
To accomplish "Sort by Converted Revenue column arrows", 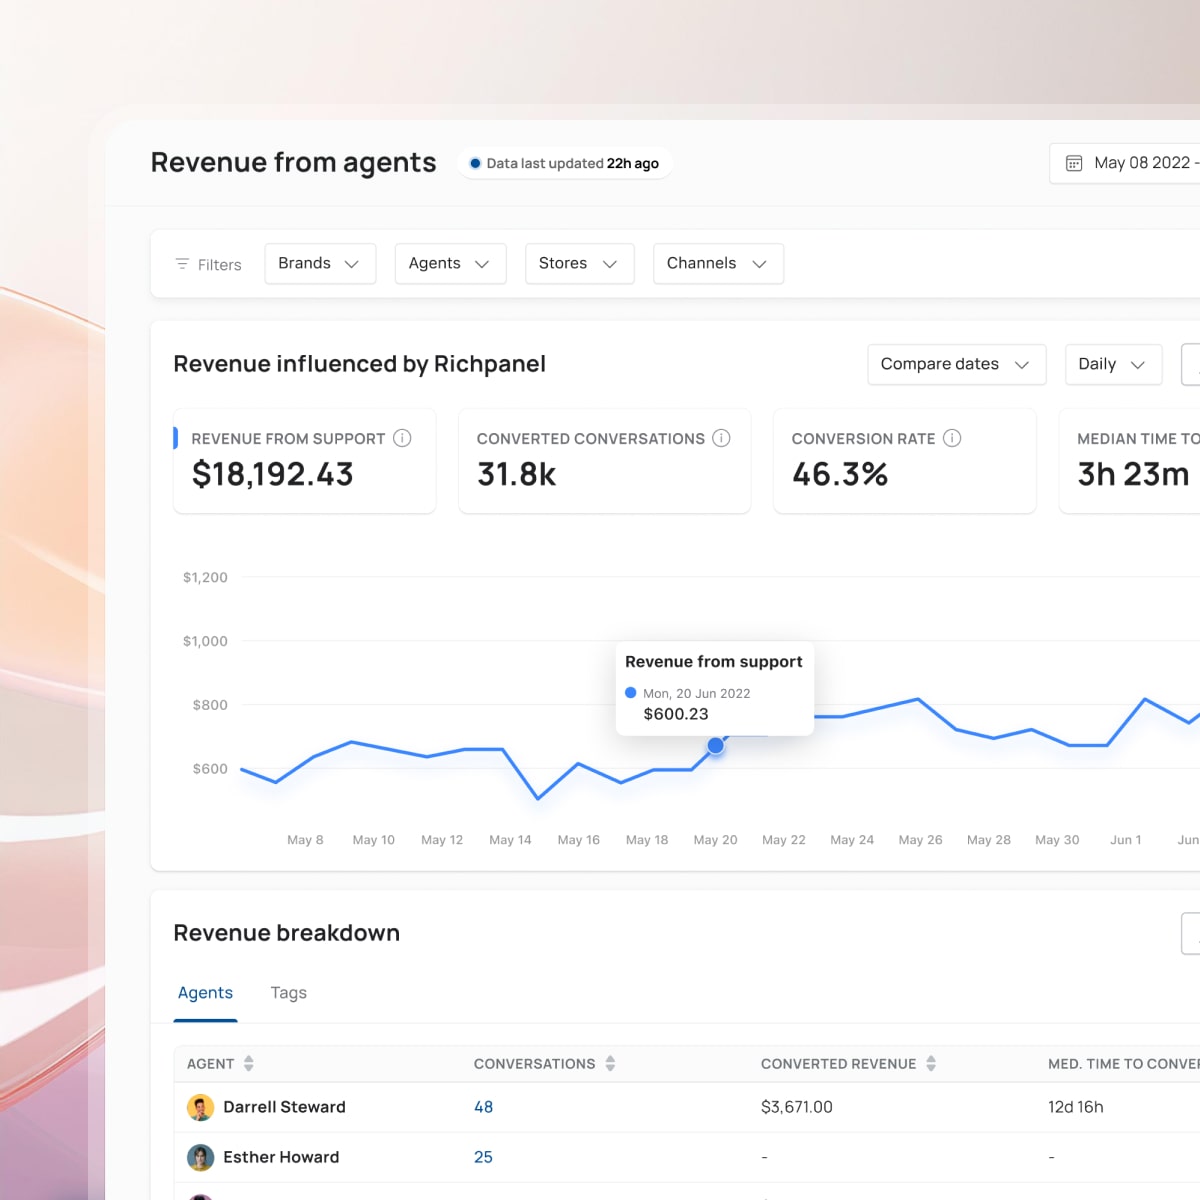I will click(931, 1063).
